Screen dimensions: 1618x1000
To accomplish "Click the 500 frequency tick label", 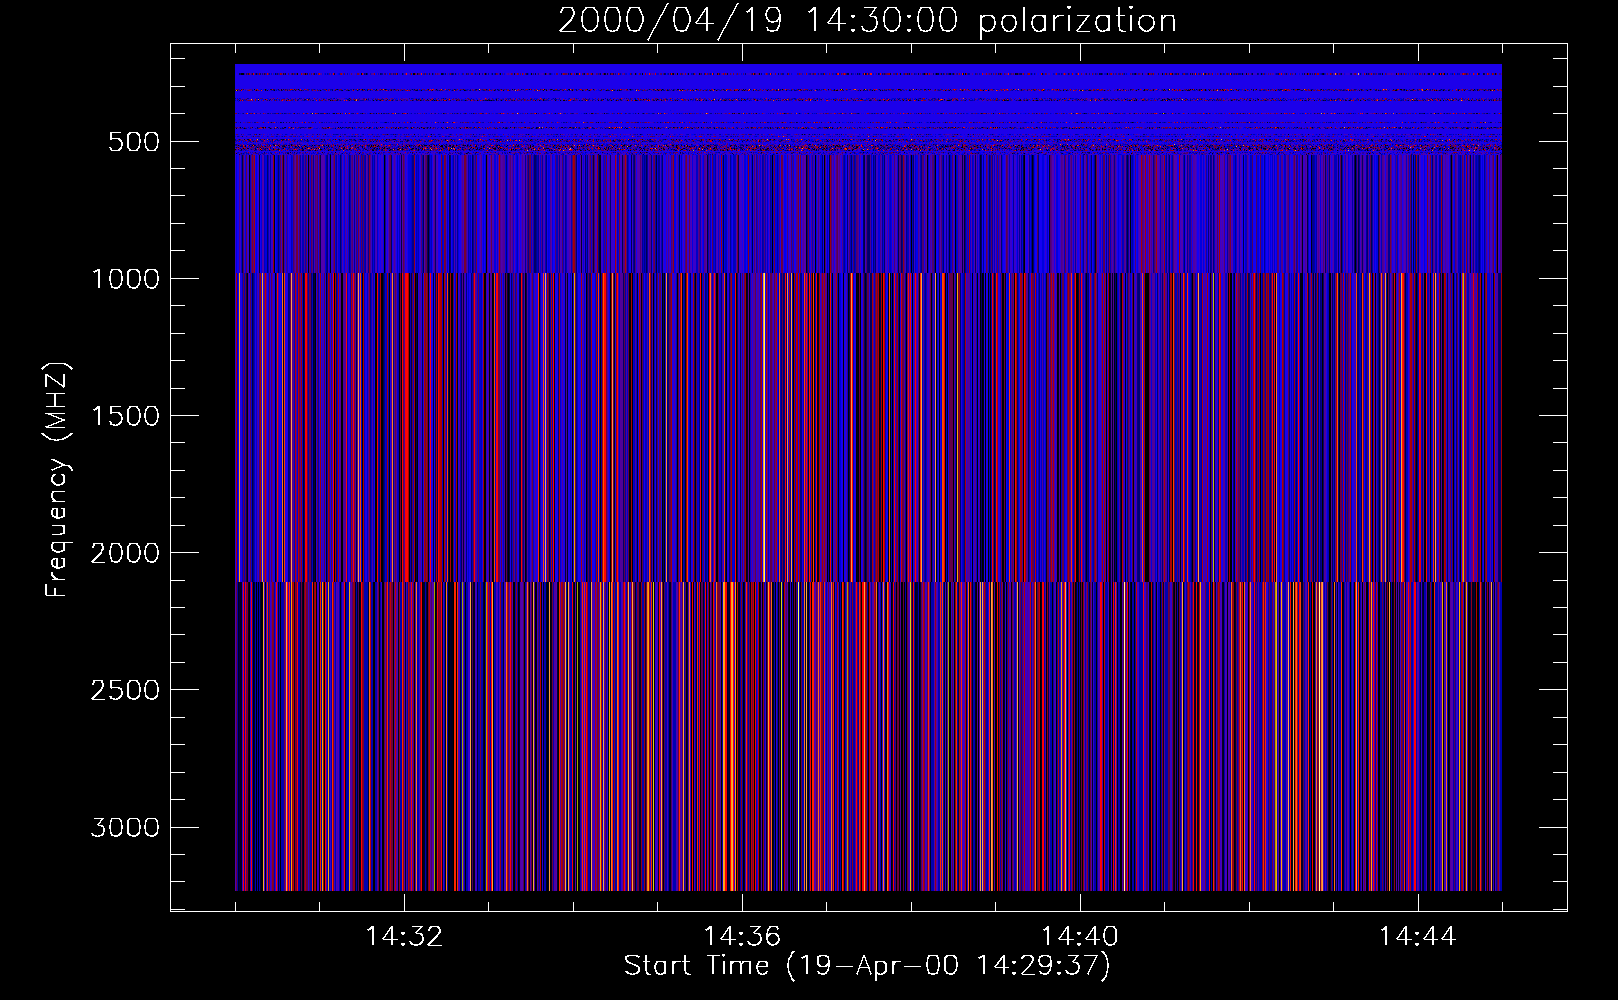I will pos(134,142).
